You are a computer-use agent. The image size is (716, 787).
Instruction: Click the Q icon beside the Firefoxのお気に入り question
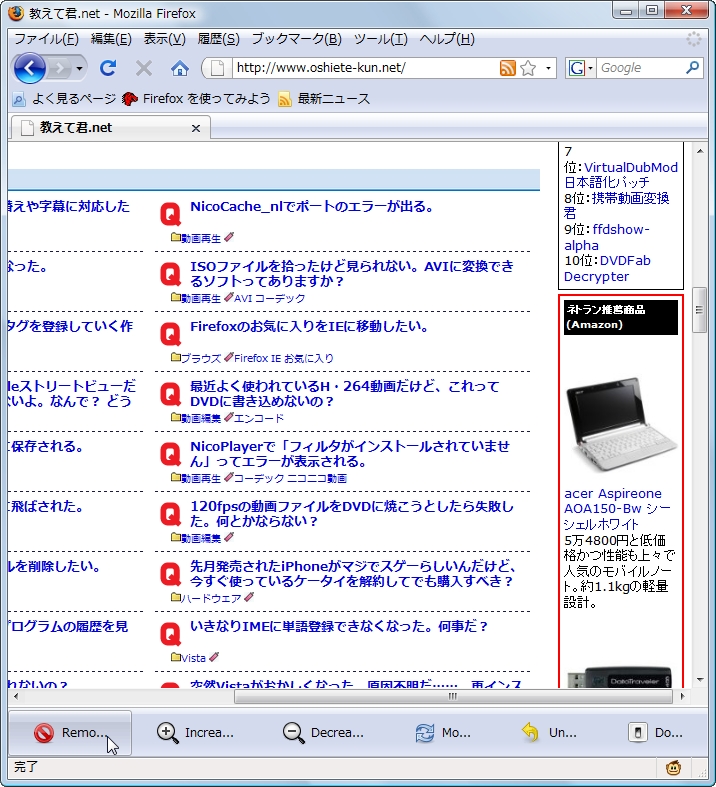click(x=171, y=334)
